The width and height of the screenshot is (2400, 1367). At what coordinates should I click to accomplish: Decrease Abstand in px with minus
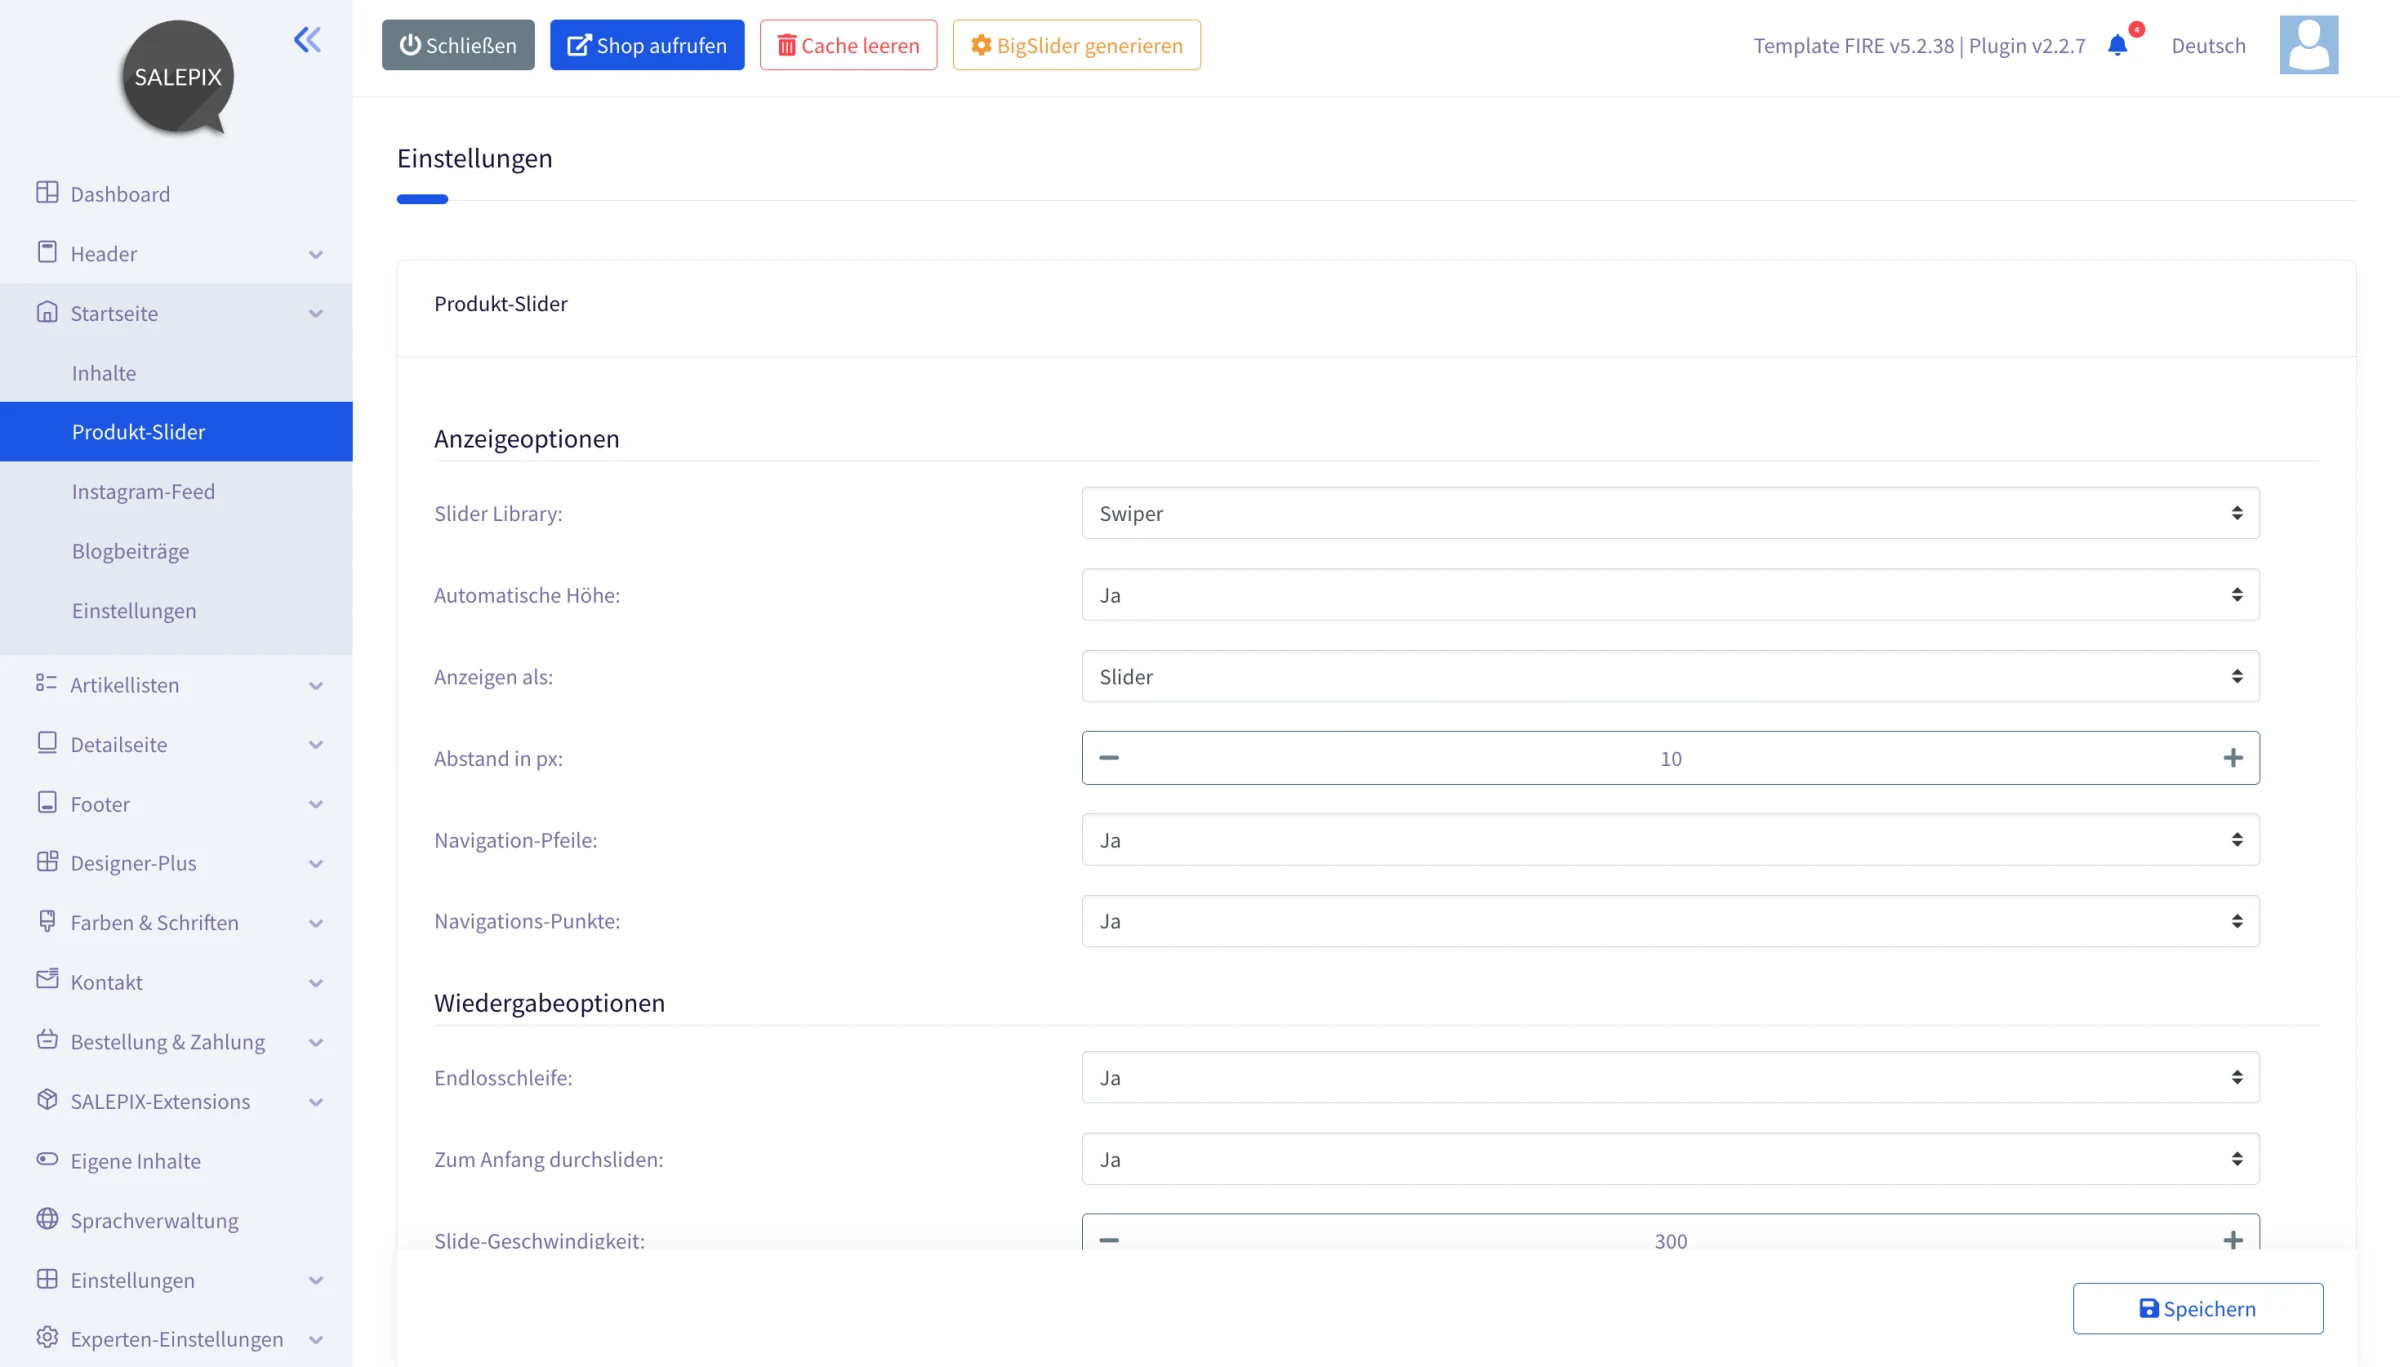click(x=1109, y=758)
